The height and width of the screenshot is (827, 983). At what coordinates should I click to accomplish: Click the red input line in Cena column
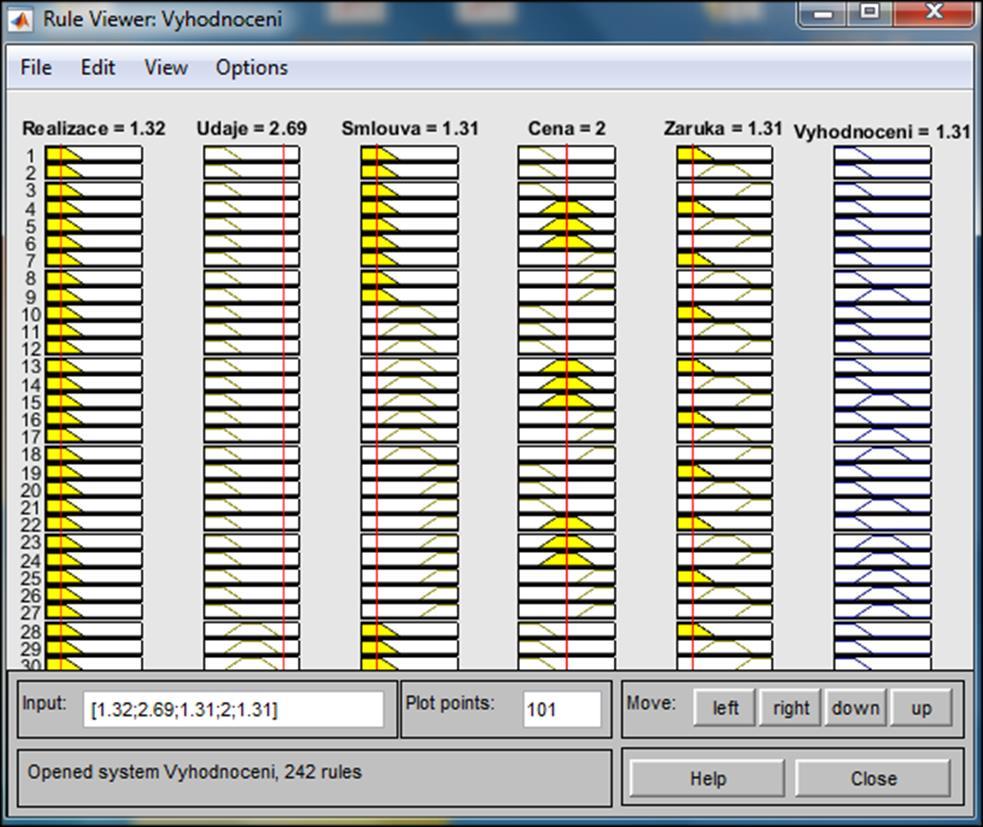click(x=566, y=408)
